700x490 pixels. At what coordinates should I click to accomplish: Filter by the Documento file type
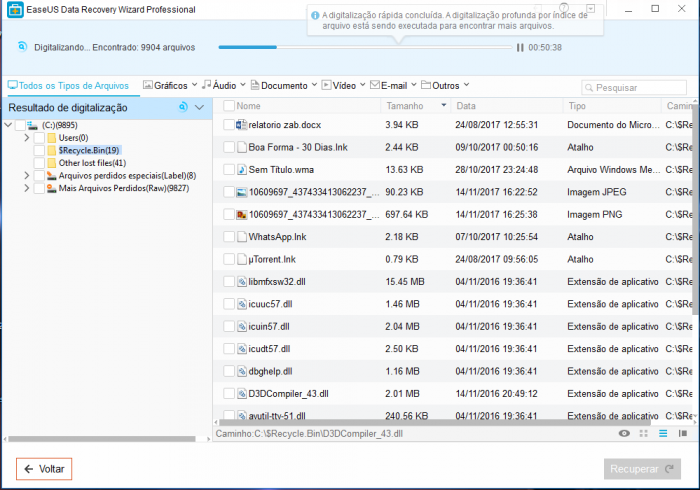tap(279, 85)
